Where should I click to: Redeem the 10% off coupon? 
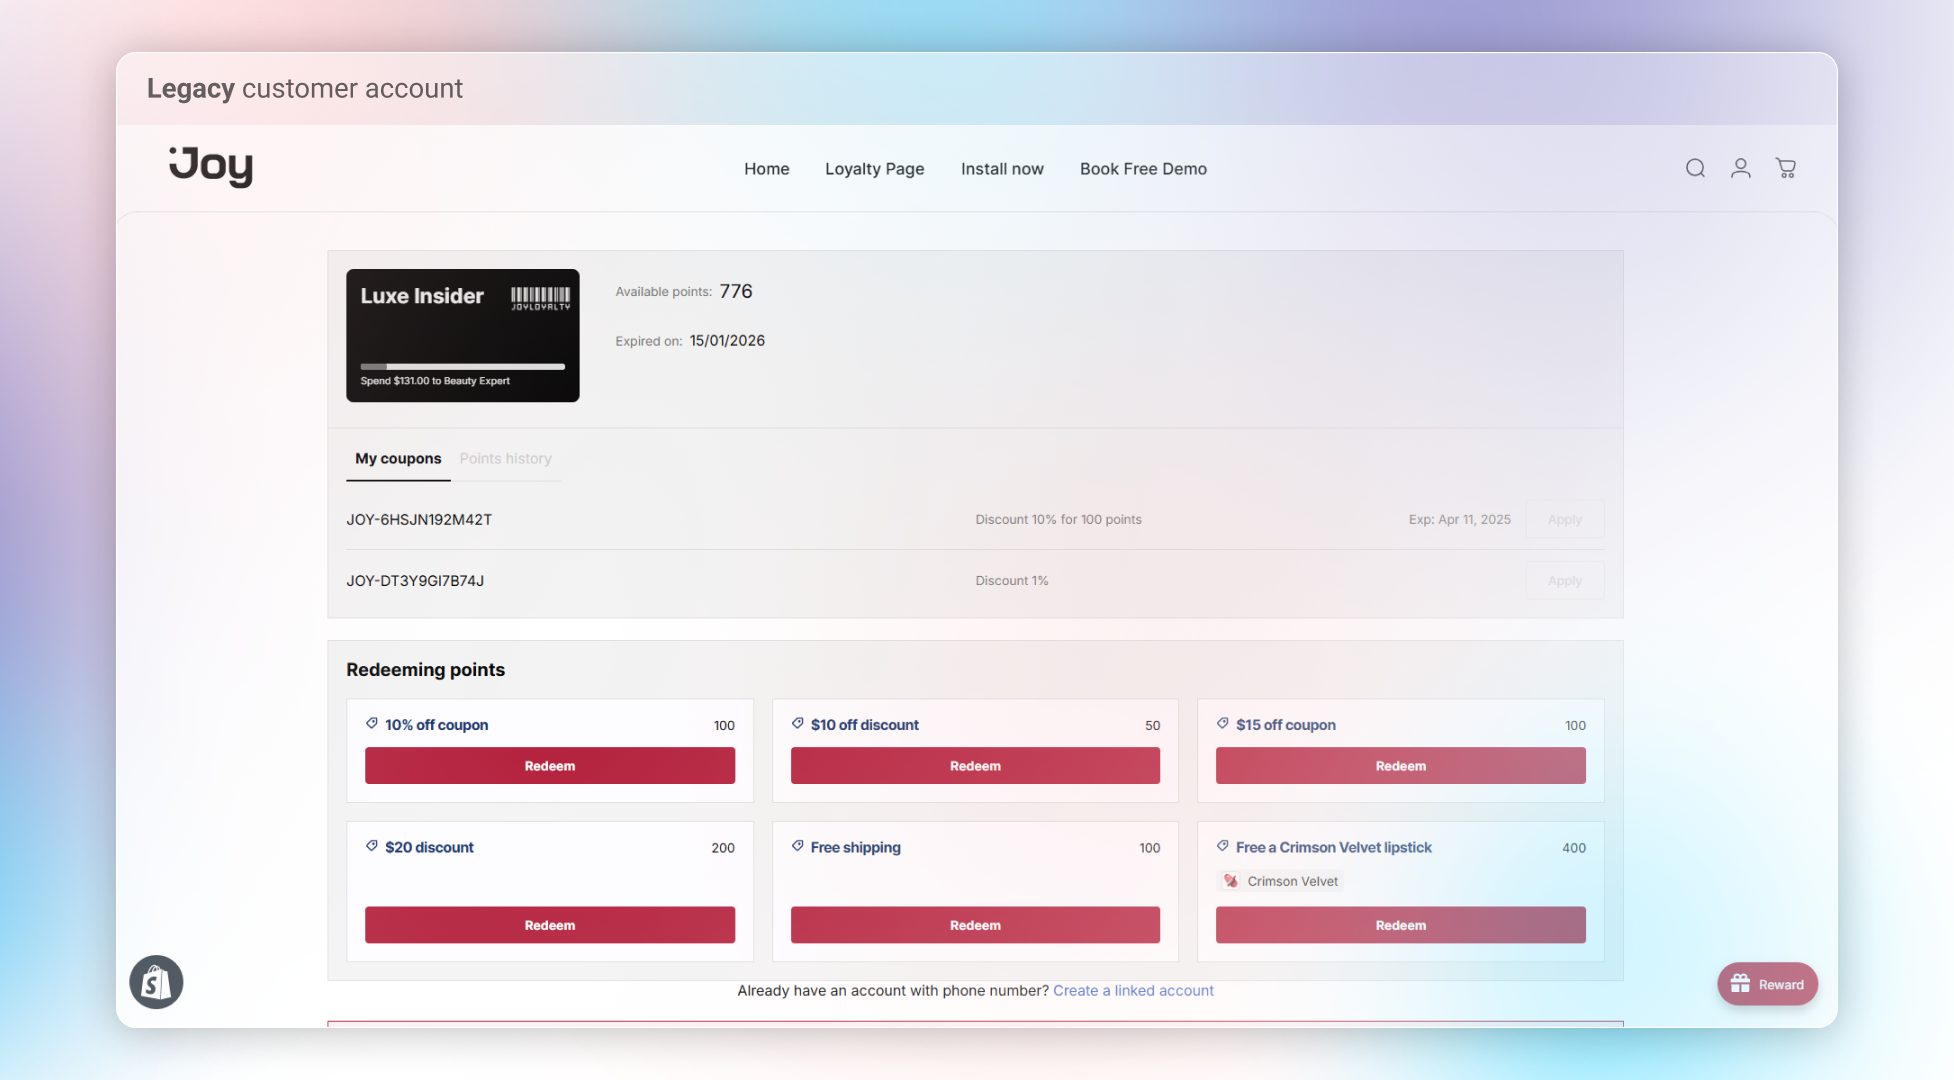click(x=549, y=766)
